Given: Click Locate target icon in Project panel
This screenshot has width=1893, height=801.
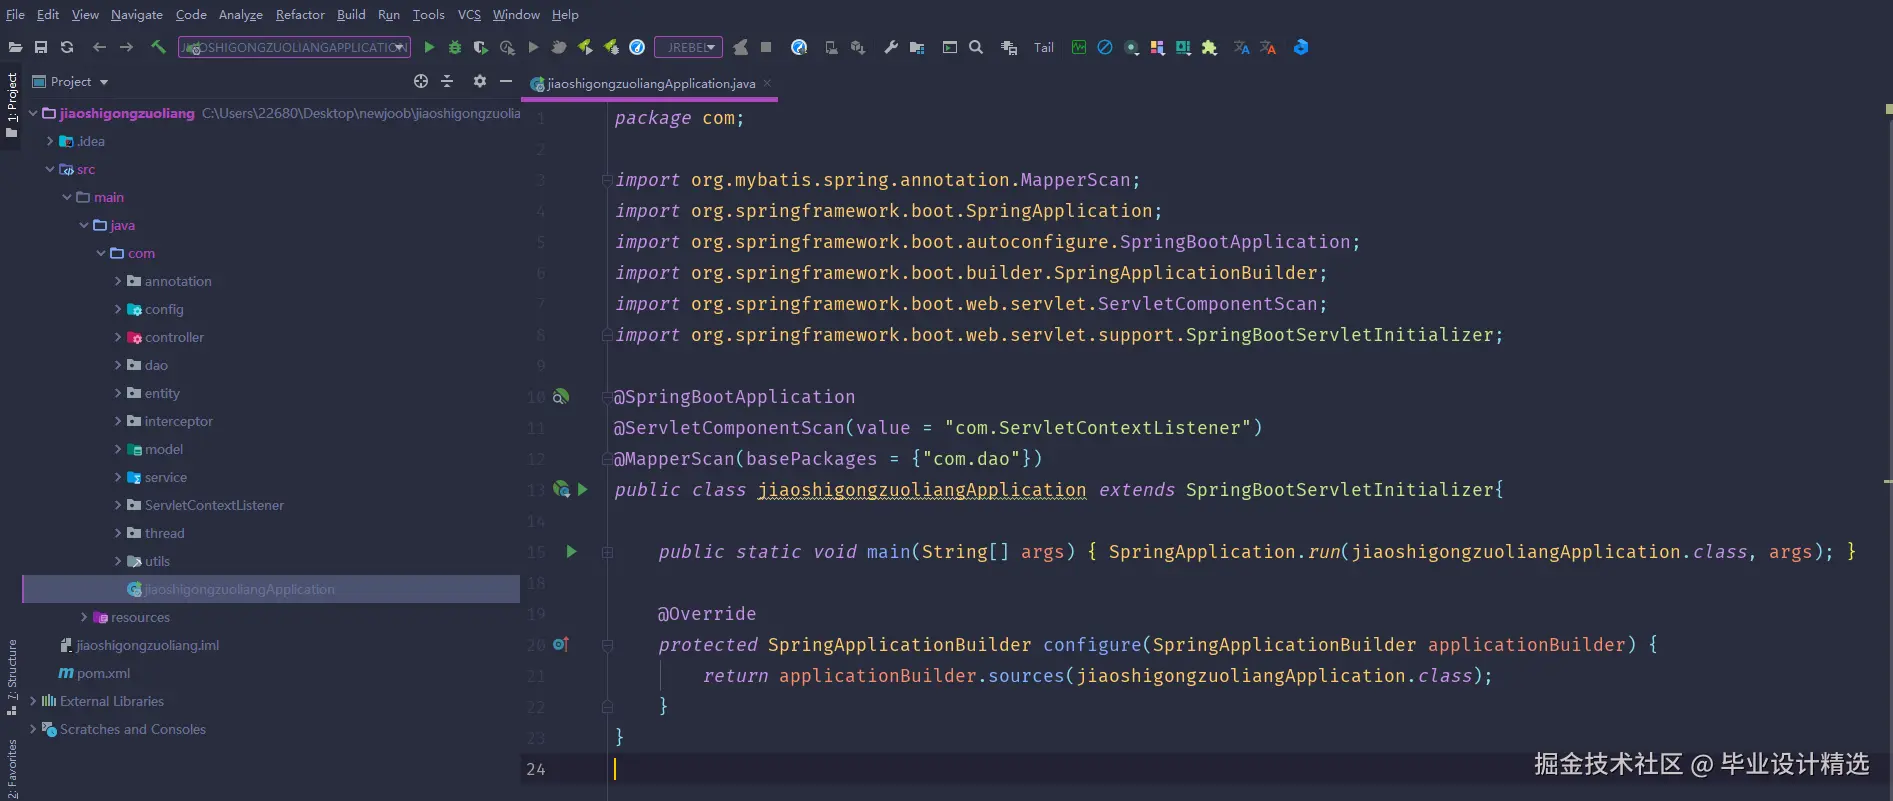Looking at the screenshot, I should click(421, 81).
